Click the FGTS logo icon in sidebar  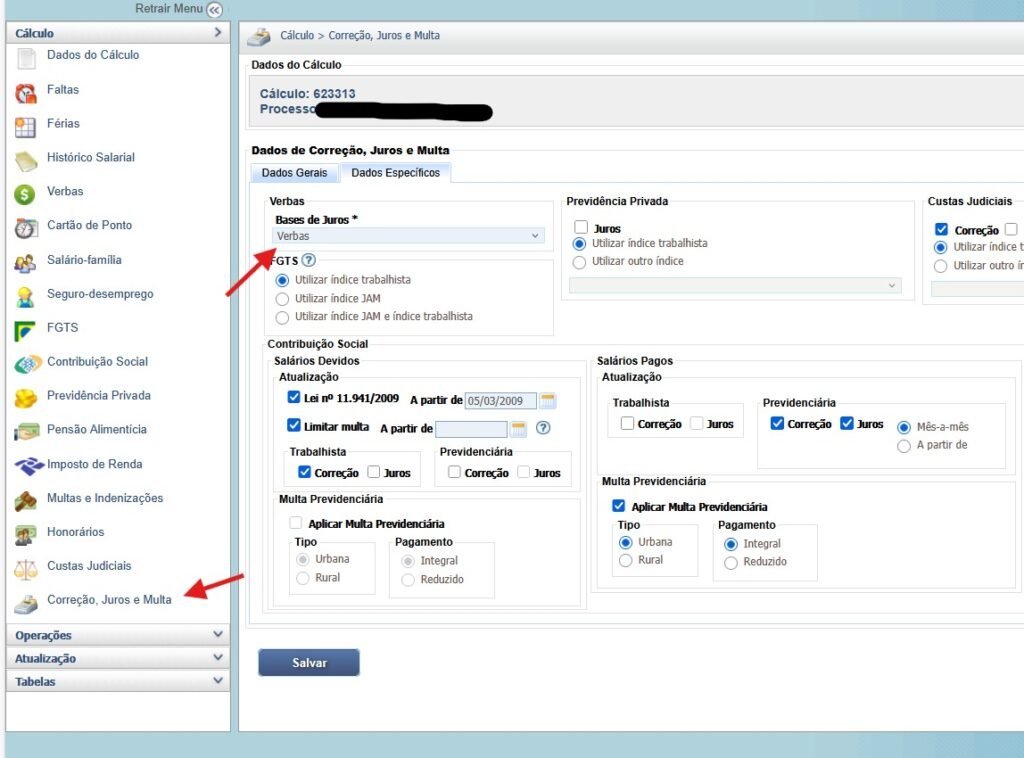point(26,331)
